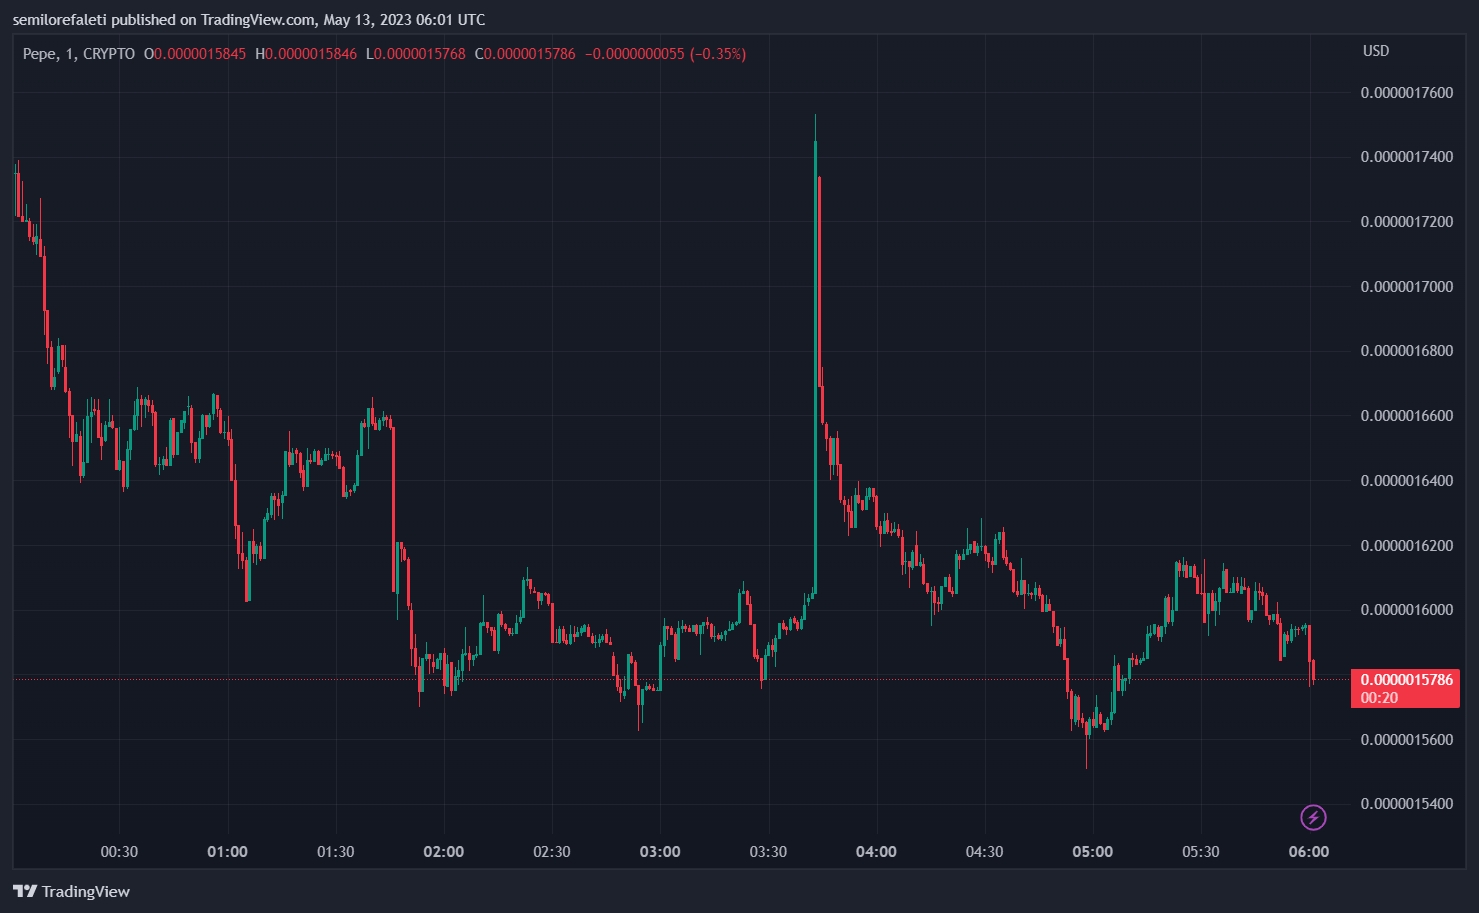Click the 06:00 time axis label

pyautogui.click(x=1309, y=852)
